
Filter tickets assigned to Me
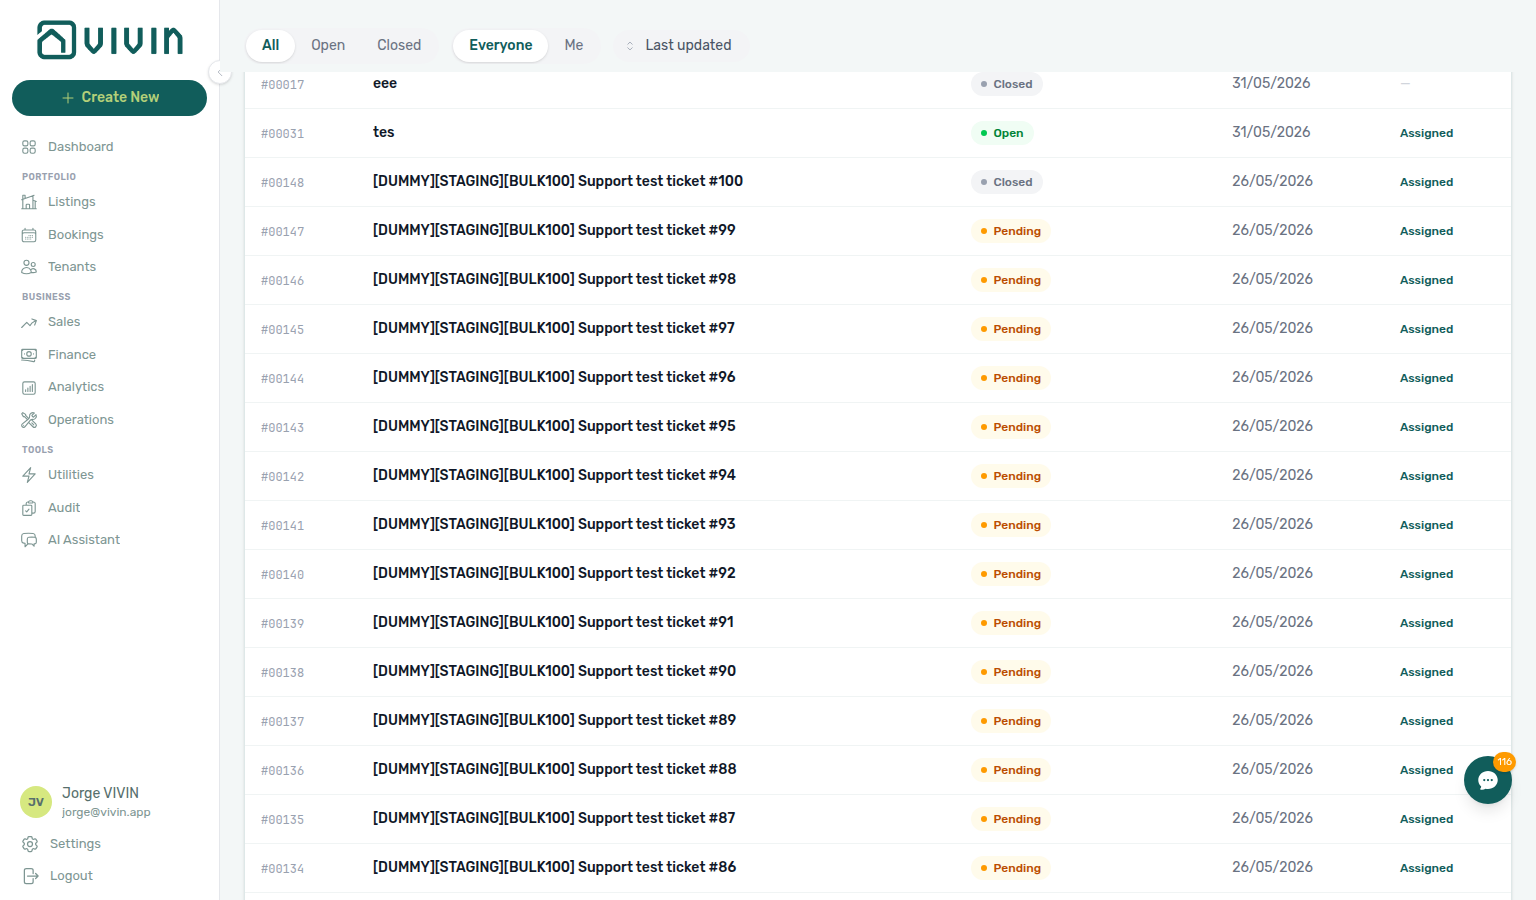pyautogui.click(x=574, y=45)
